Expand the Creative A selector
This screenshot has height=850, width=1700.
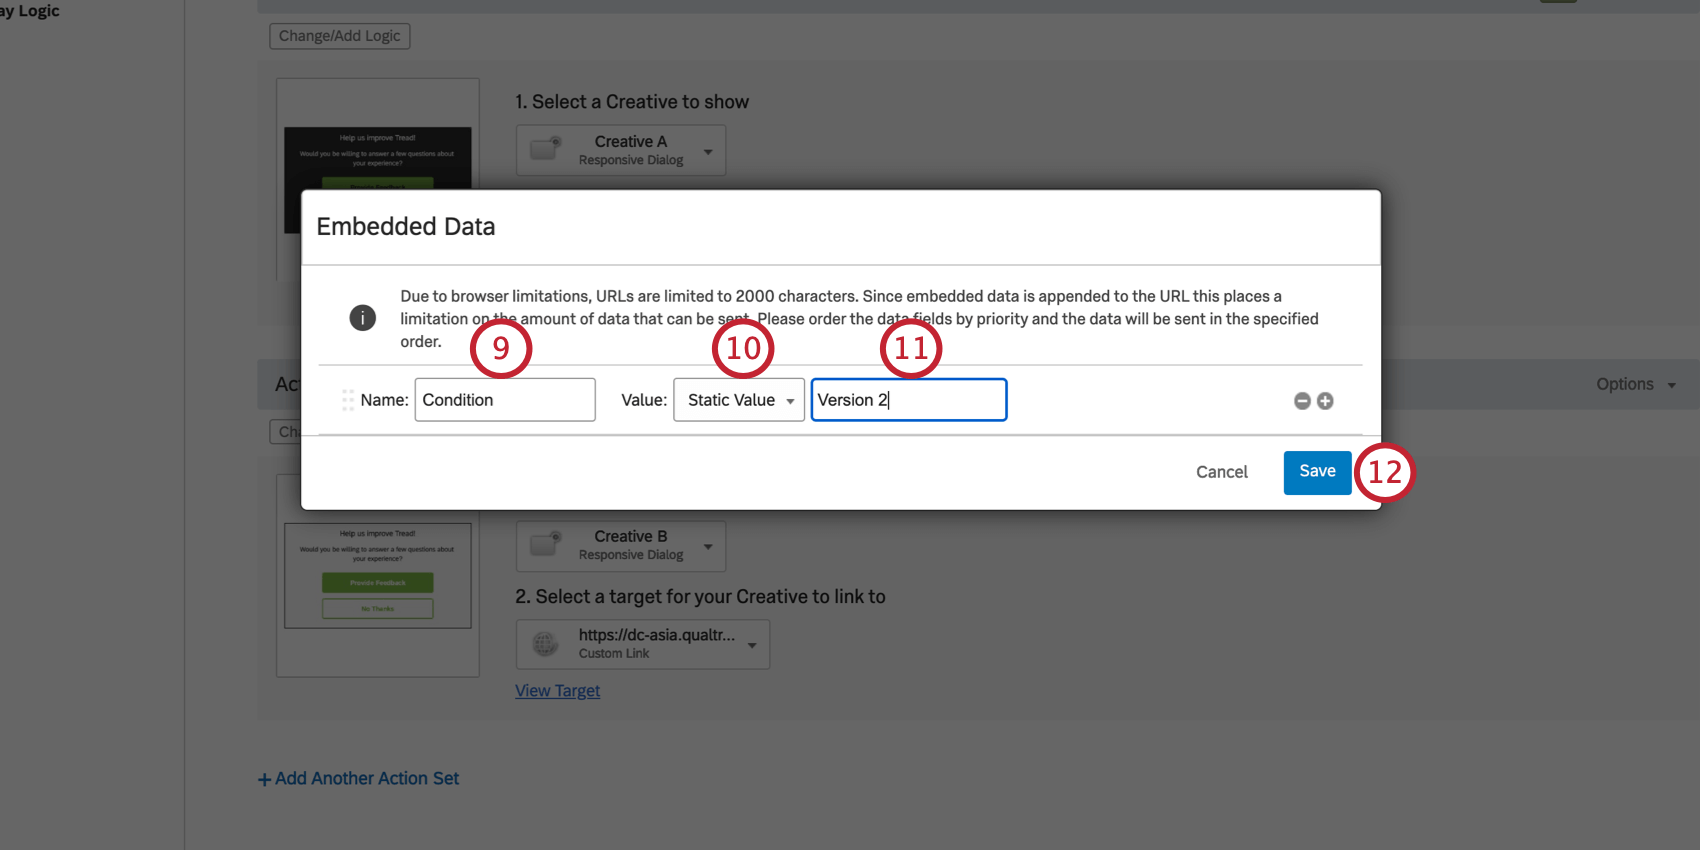tap(708, 152)
